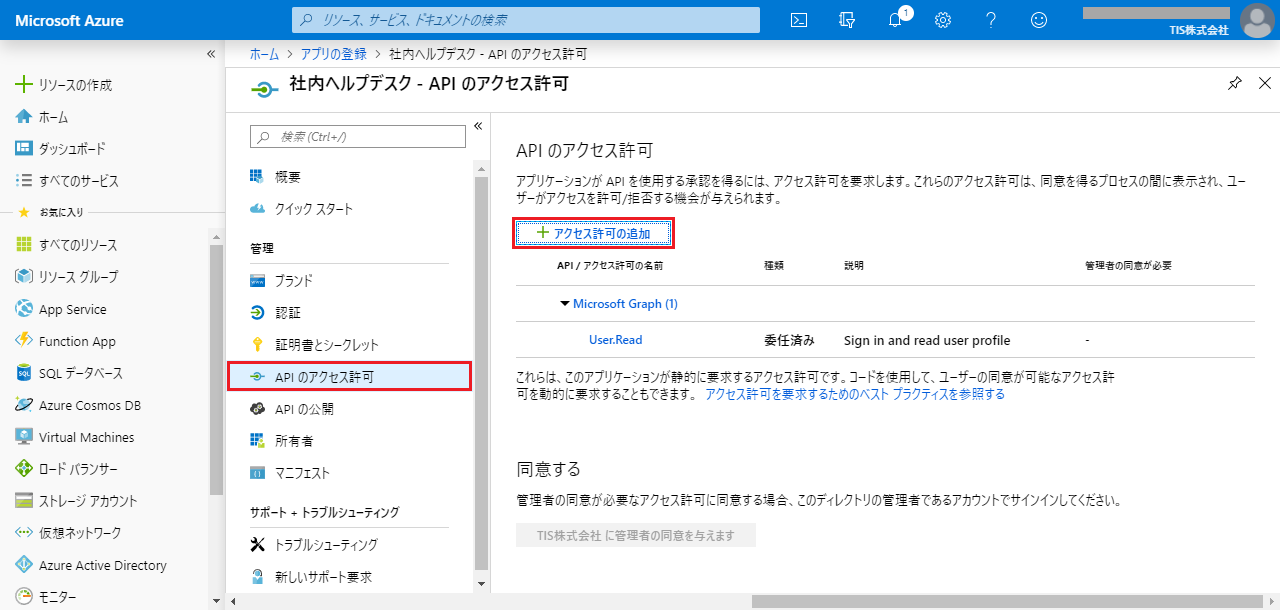Screen dimensions: 1280x610
Task: Collapse the blade resource menu
Action: tap(478, 126)
